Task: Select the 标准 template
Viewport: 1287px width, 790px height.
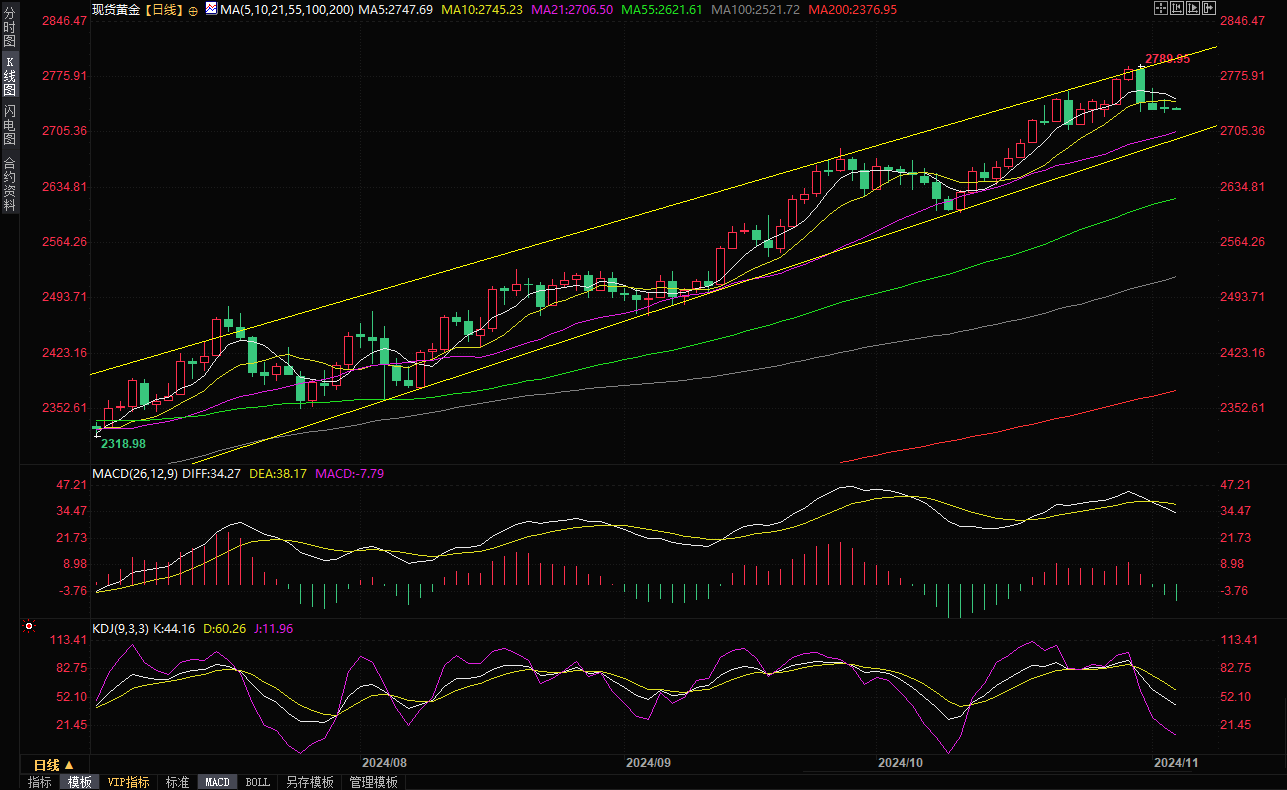Action: click(x=177, y=782)
